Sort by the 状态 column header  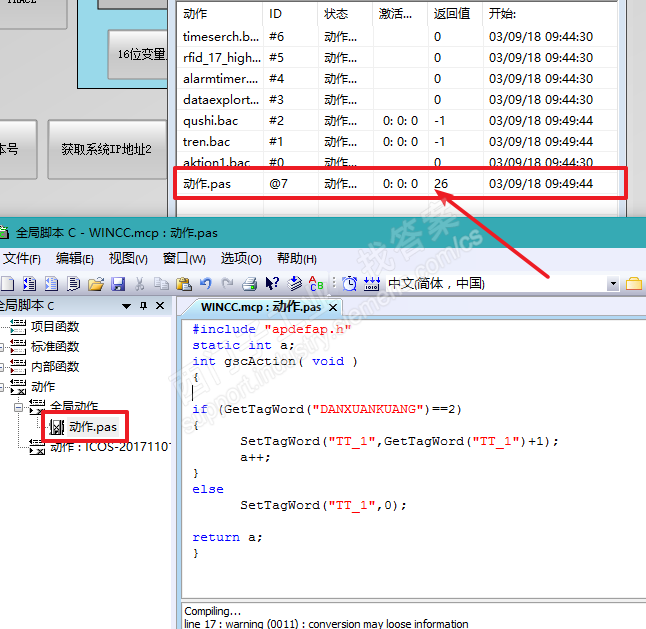(x=345, y=14)
